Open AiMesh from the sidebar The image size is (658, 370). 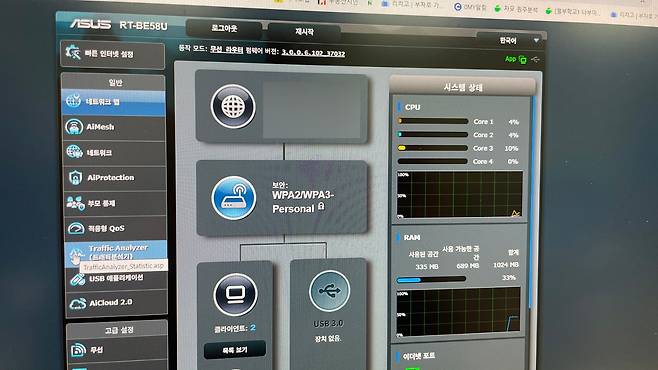[x=114, y=127]
